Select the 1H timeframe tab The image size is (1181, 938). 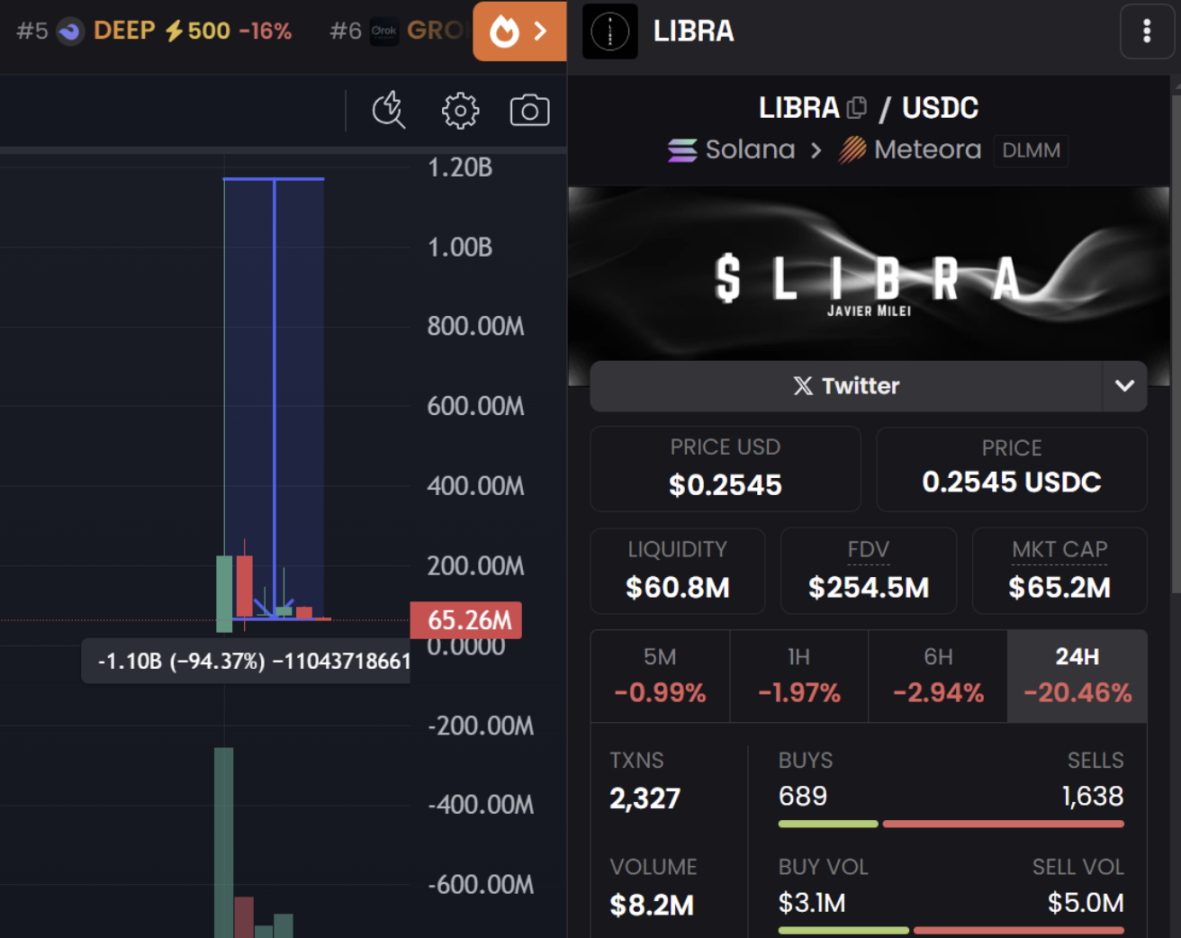point(798,676)
